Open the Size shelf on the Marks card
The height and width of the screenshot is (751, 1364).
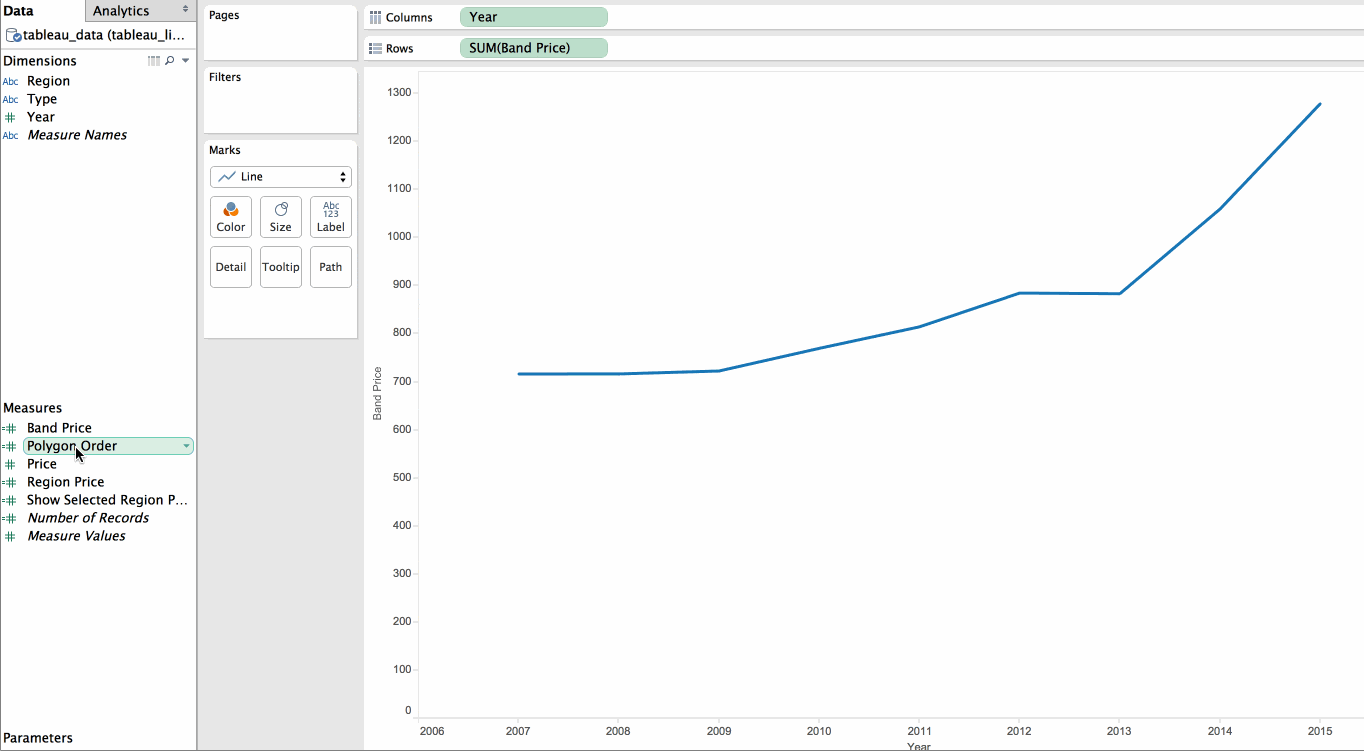280,216
